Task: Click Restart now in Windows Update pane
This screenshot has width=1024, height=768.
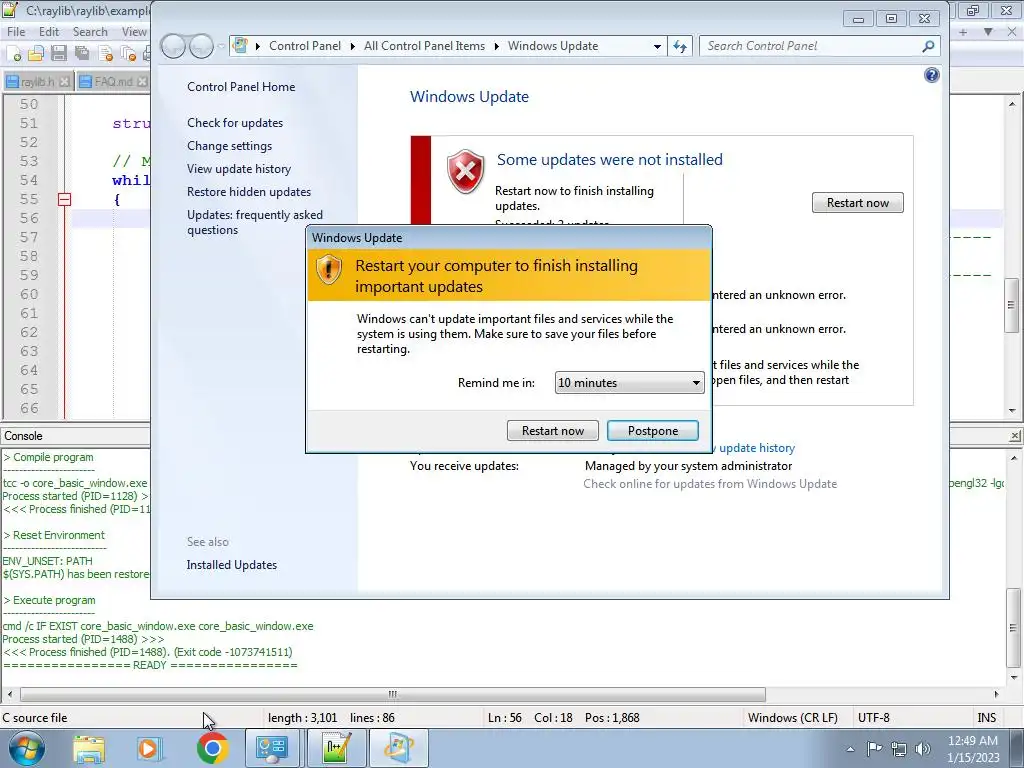Action: point(857,202)
